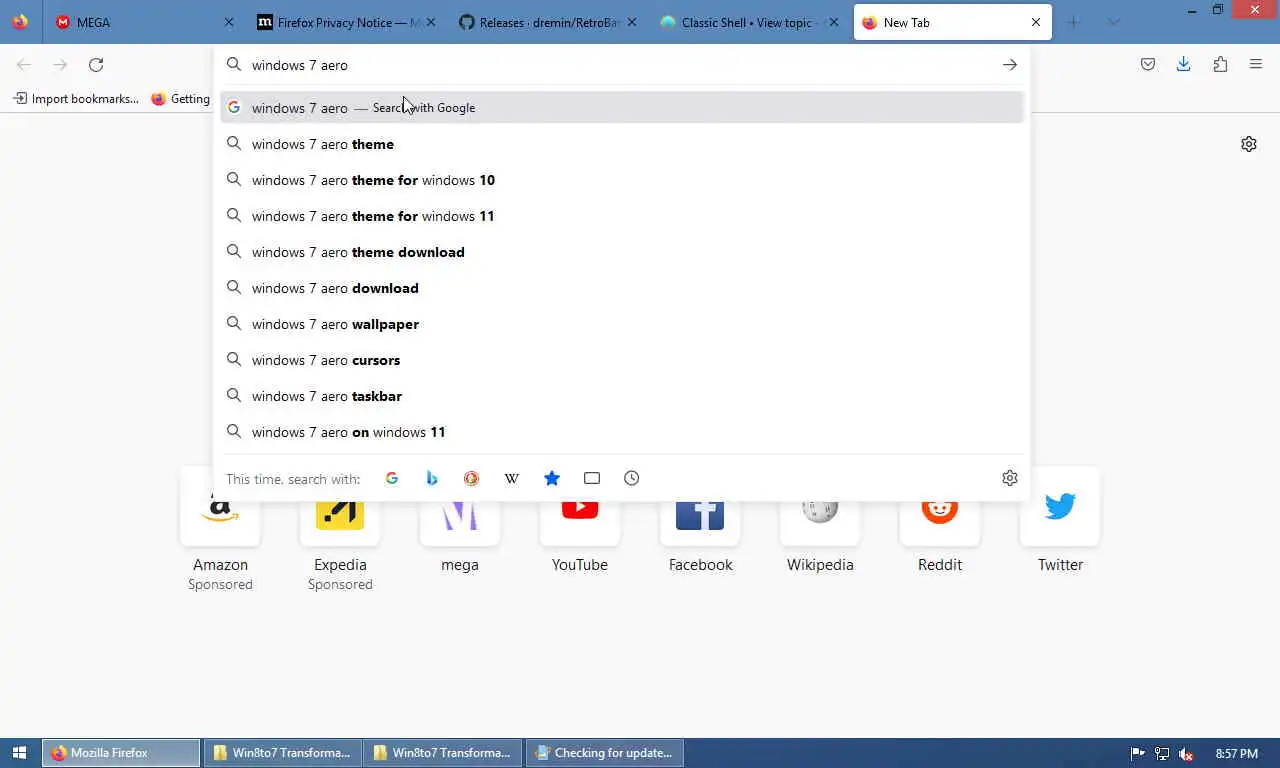Choose suggestion 'windows 7 aero download'

coord(622,288)
